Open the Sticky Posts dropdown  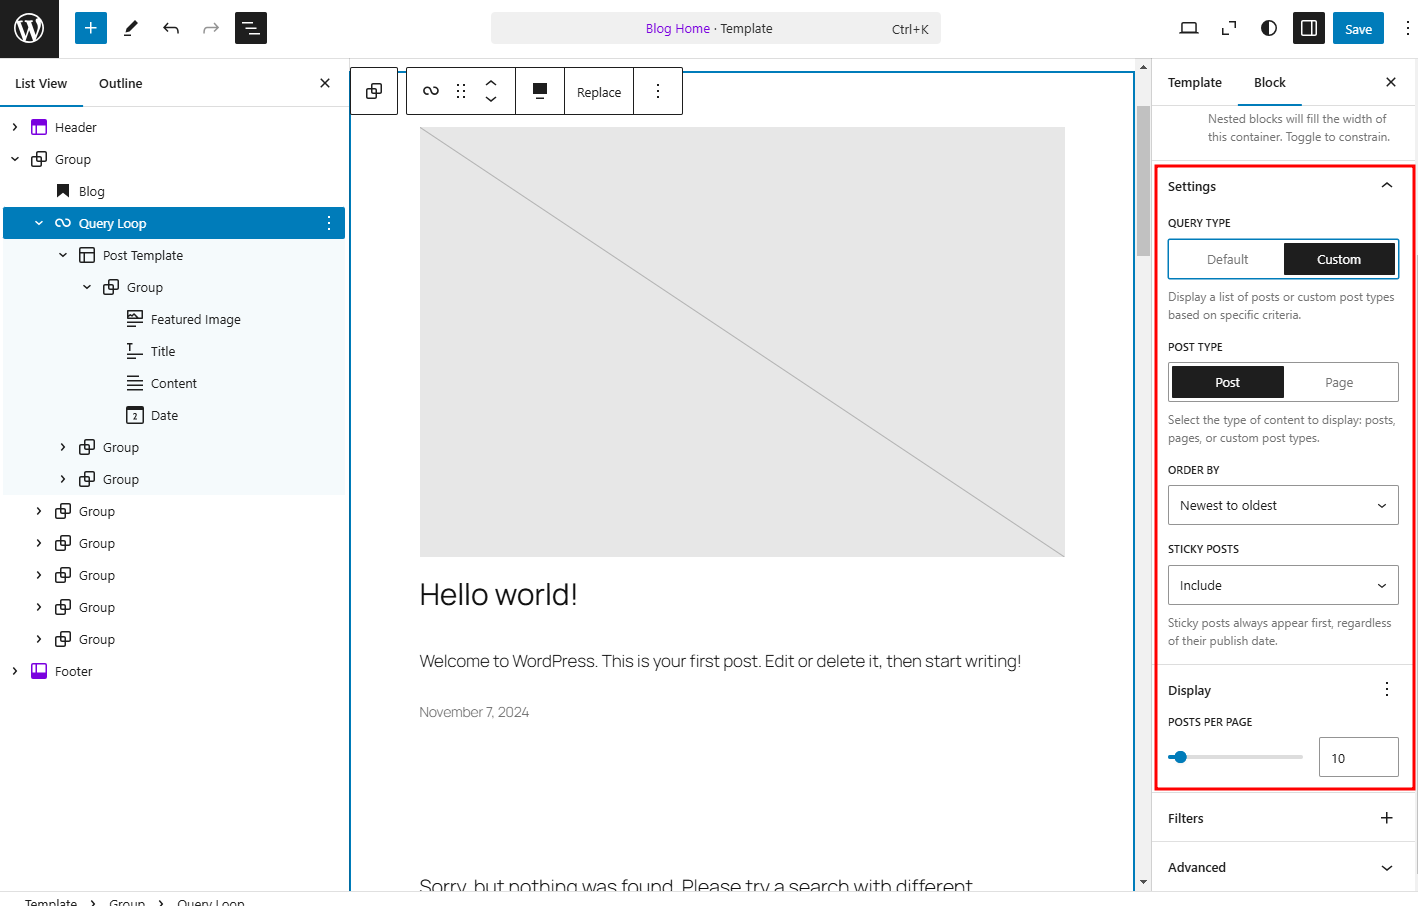tap(1283, 585)
